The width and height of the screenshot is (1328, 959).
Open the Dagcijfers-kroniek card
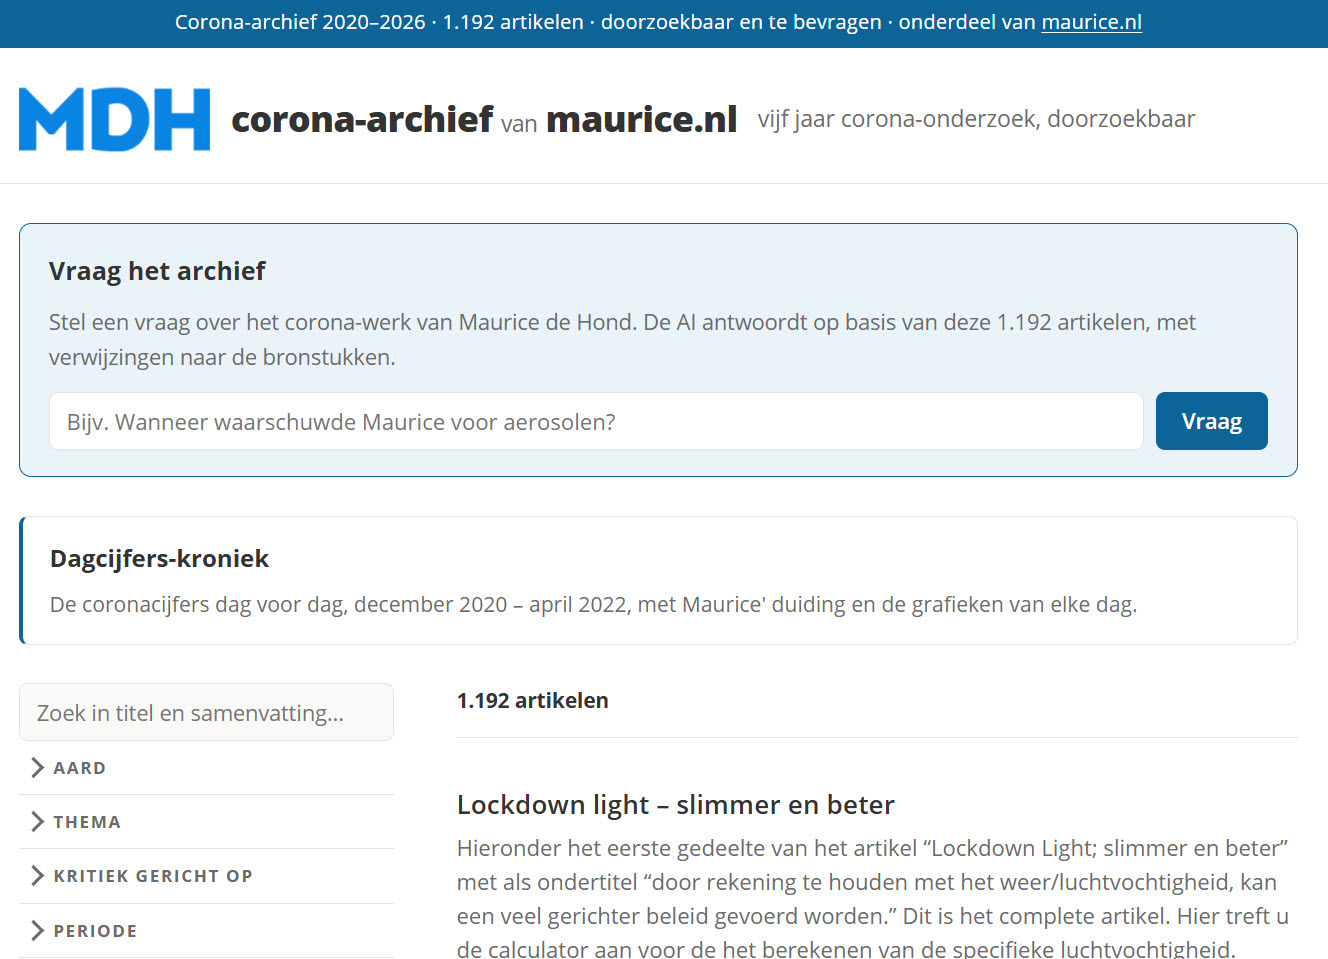(658, 580)
